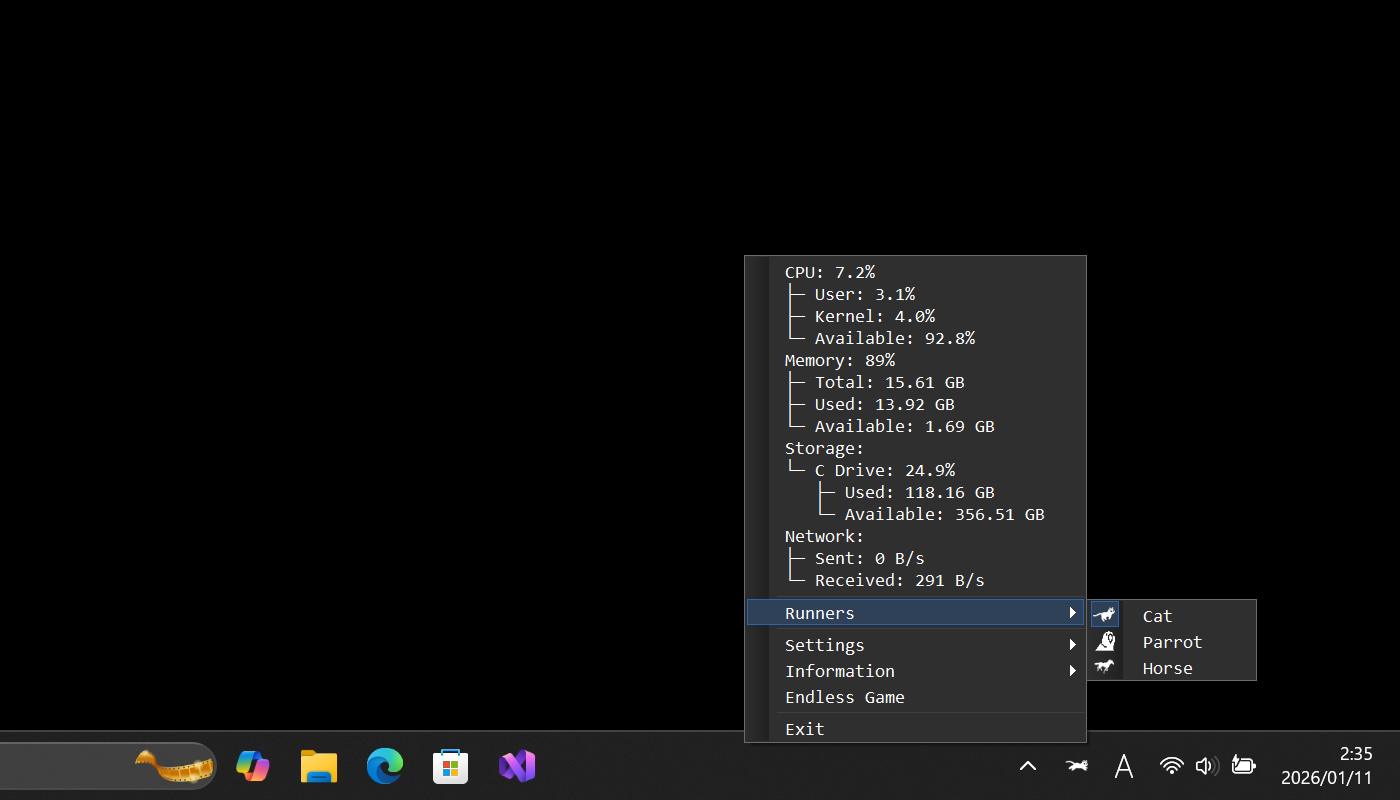Switch the runner to Parrot
This screenshot has width=1400, height=800.
[x=1171, y=641]
